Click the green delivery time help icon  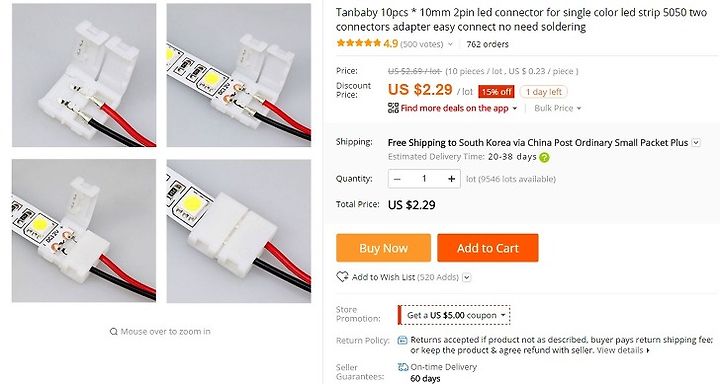point(544,158)
